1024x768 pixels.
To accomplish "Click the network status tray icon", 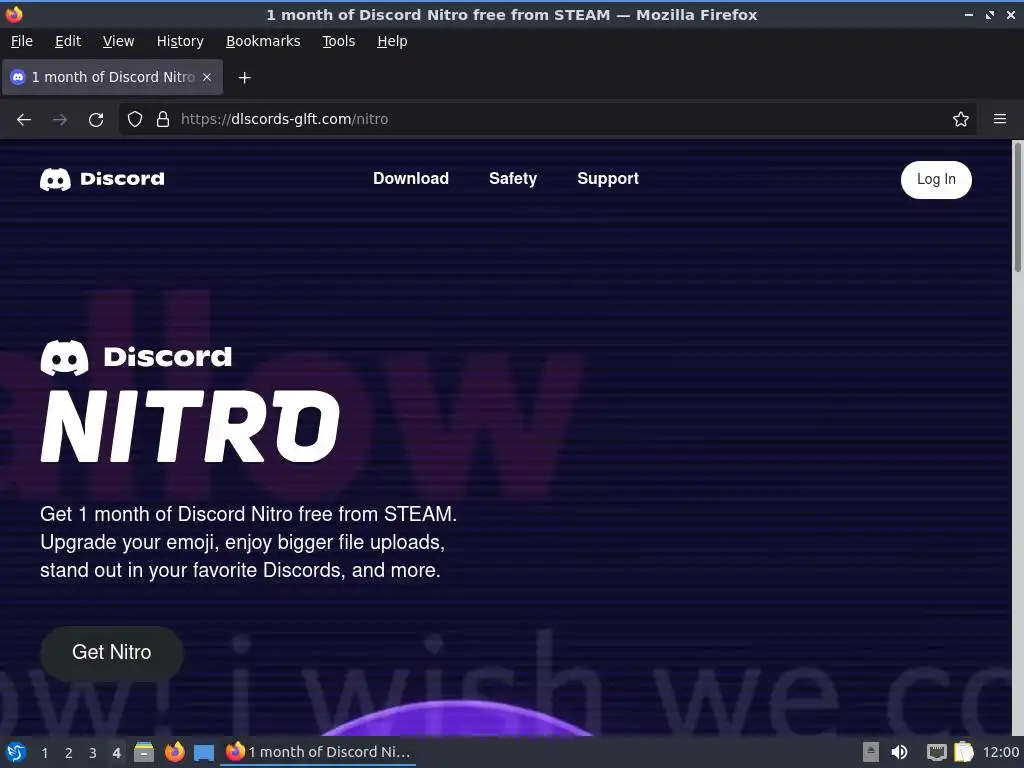I will (936, 752).
